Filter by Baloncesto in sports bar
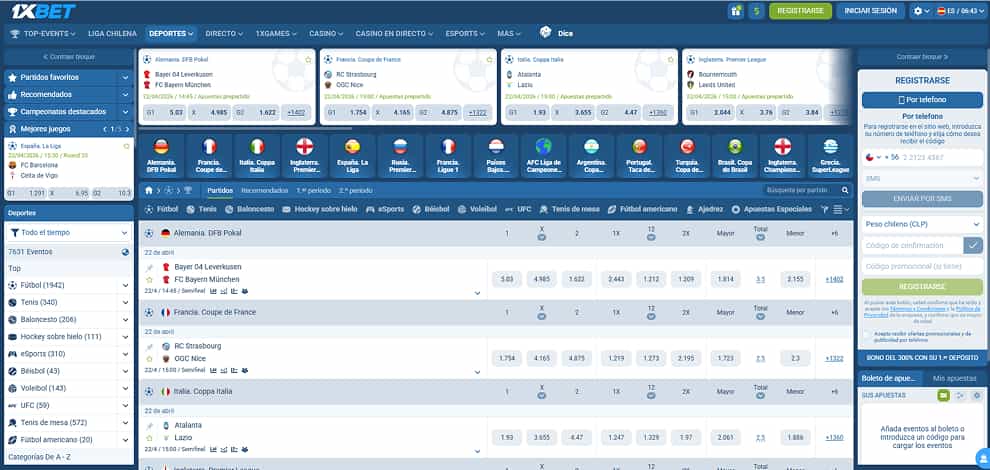The width and height of the screenshot is (990, 470). pos(249,209)
